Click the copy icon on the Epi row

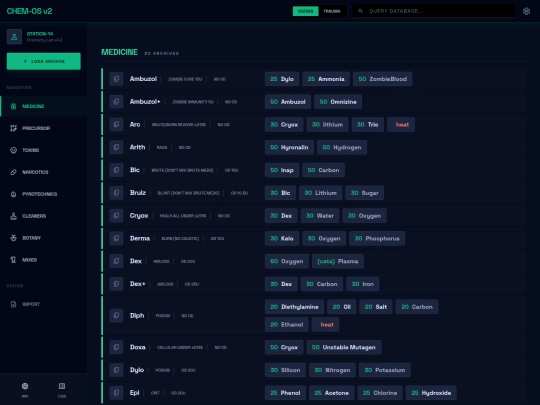116,393
